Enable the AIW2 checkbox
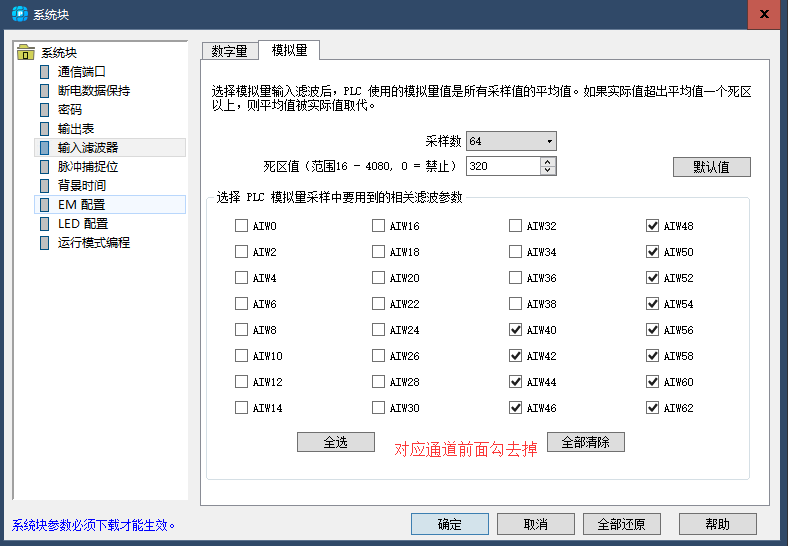This screenshot has width=789, height=546. pyautogui.click(x=242, y=251)
